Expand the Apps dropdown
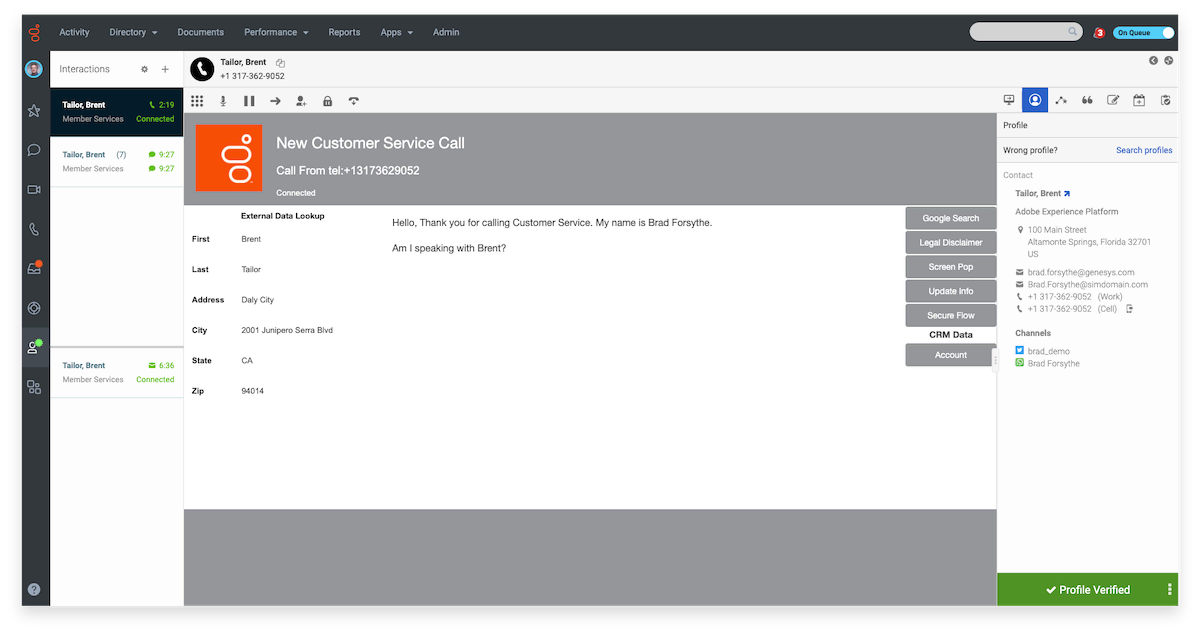 (396, 31)
